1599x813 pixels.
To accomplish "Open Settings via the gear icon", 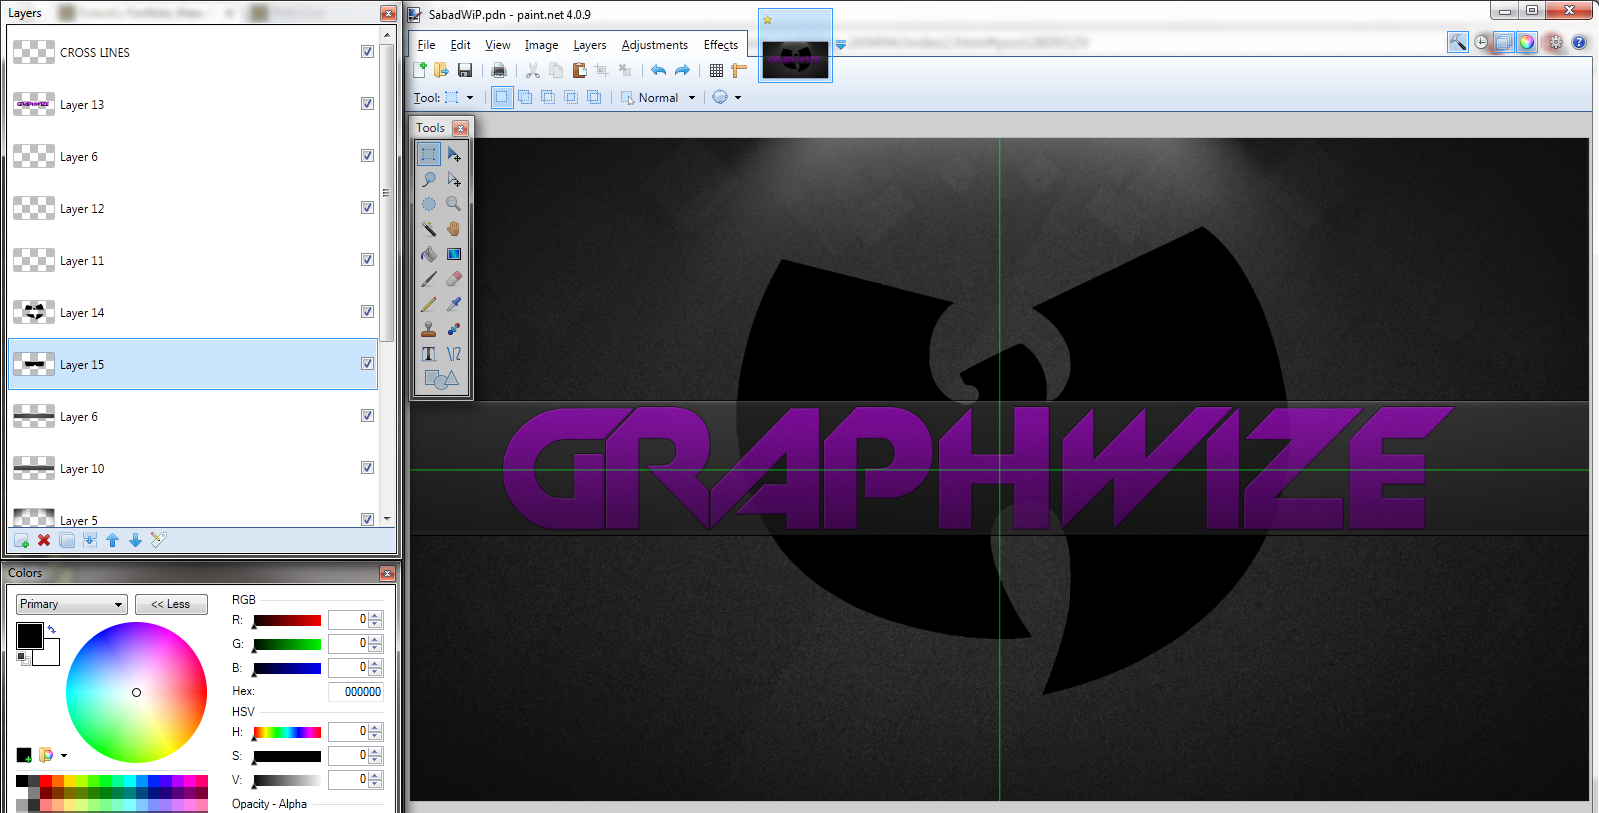I will 1555,42.
